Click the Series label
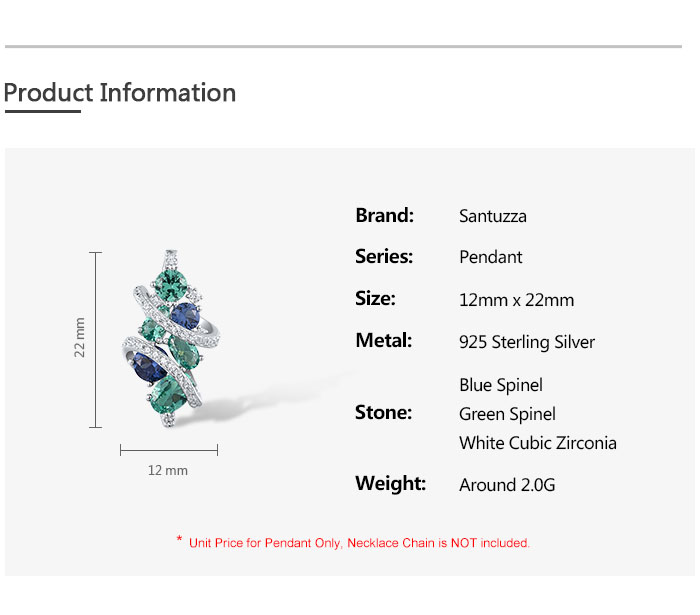 (x=384, y=257)
